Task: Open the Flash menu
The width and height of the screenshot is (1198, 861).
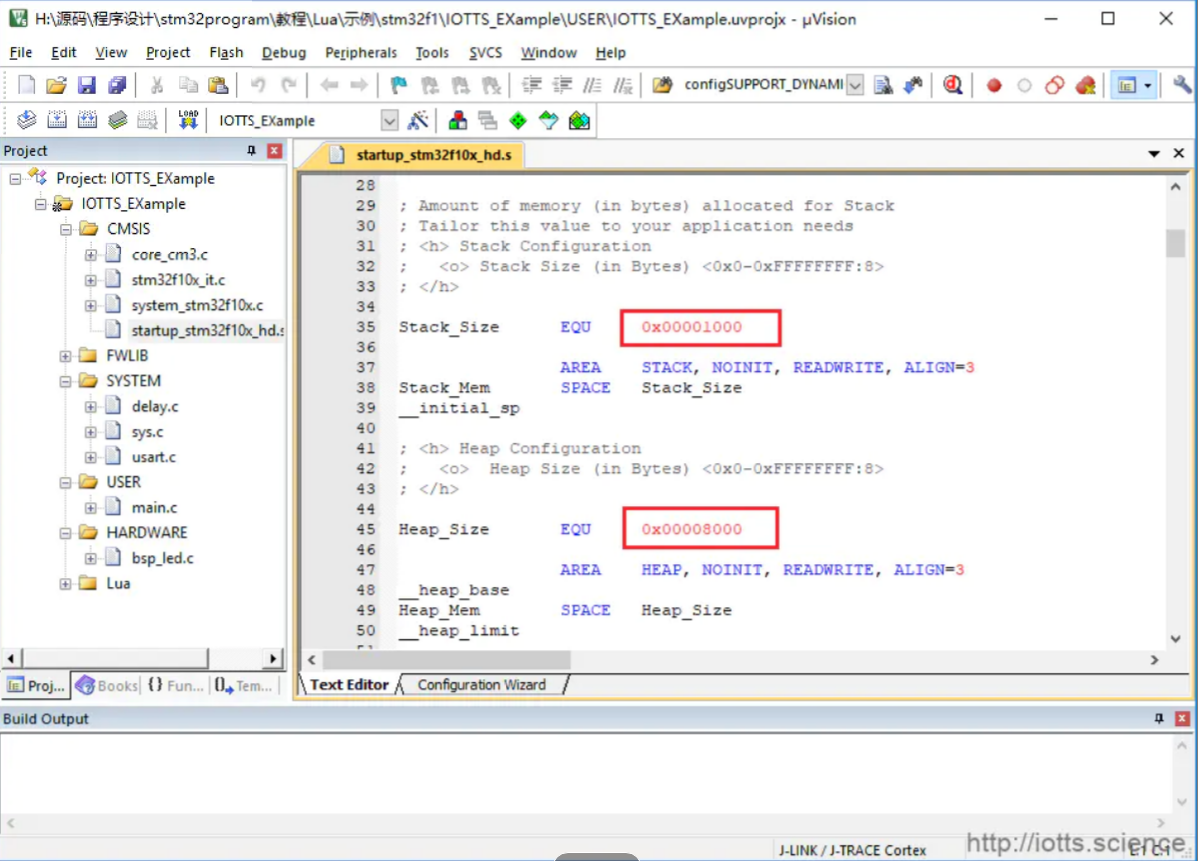Action: point(226,52)
